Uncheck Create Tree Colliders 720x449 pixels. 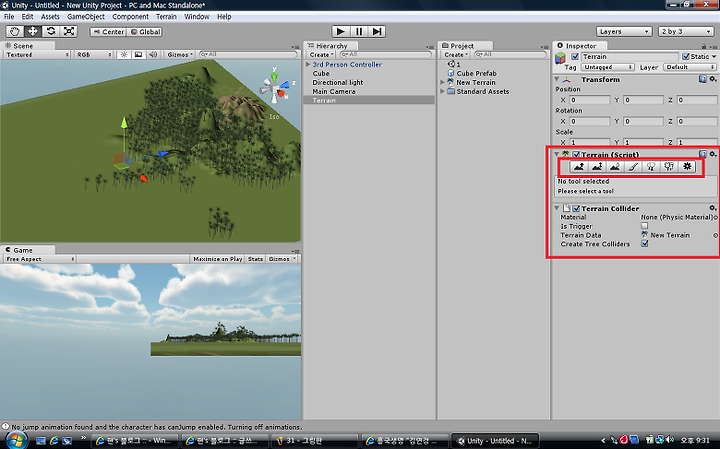pyautogui.click(x=645, y=244)
